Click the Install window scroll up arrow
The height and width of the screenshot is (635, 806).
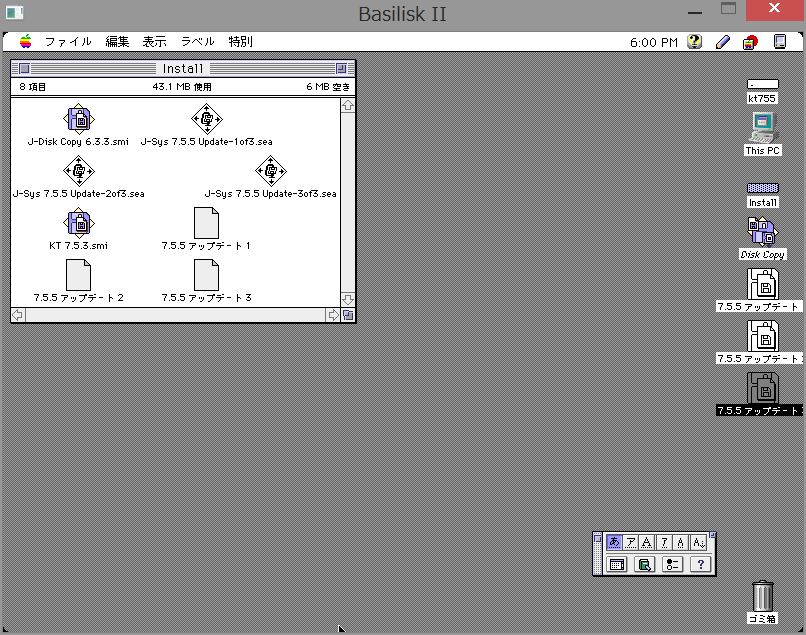coord(348,105)
